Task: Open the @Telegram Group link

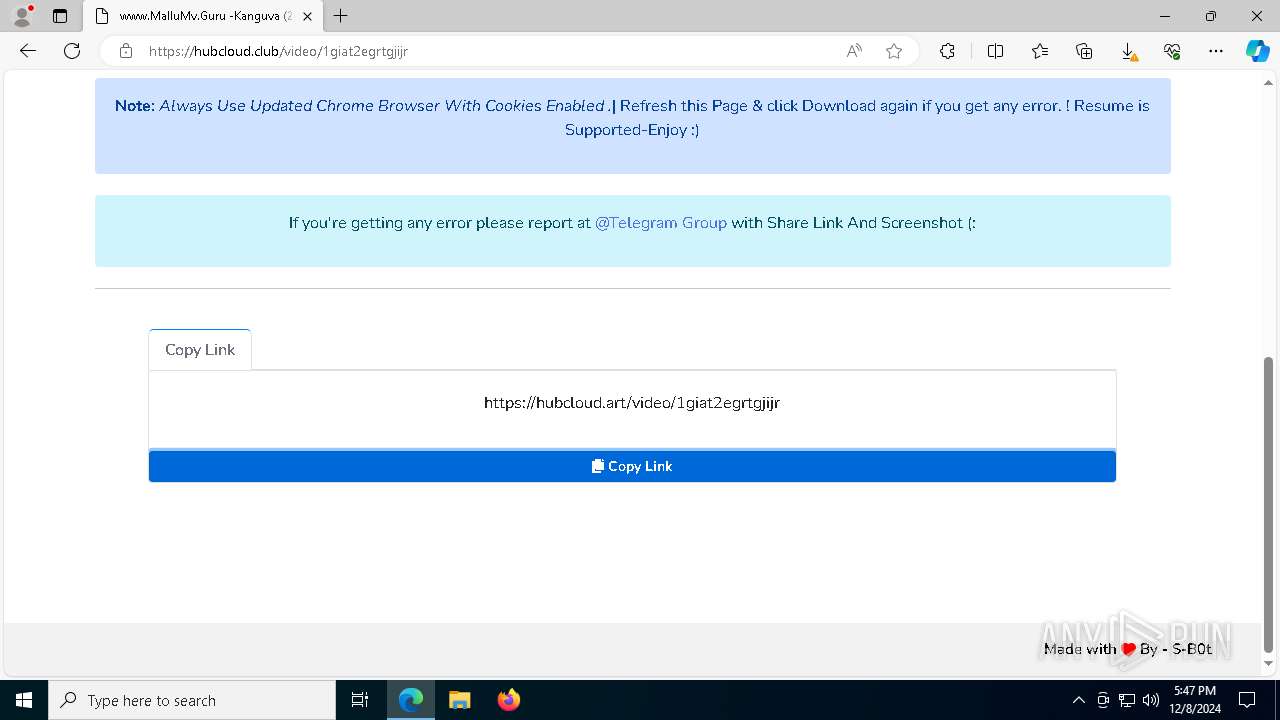Action: [x=661, y=223]
